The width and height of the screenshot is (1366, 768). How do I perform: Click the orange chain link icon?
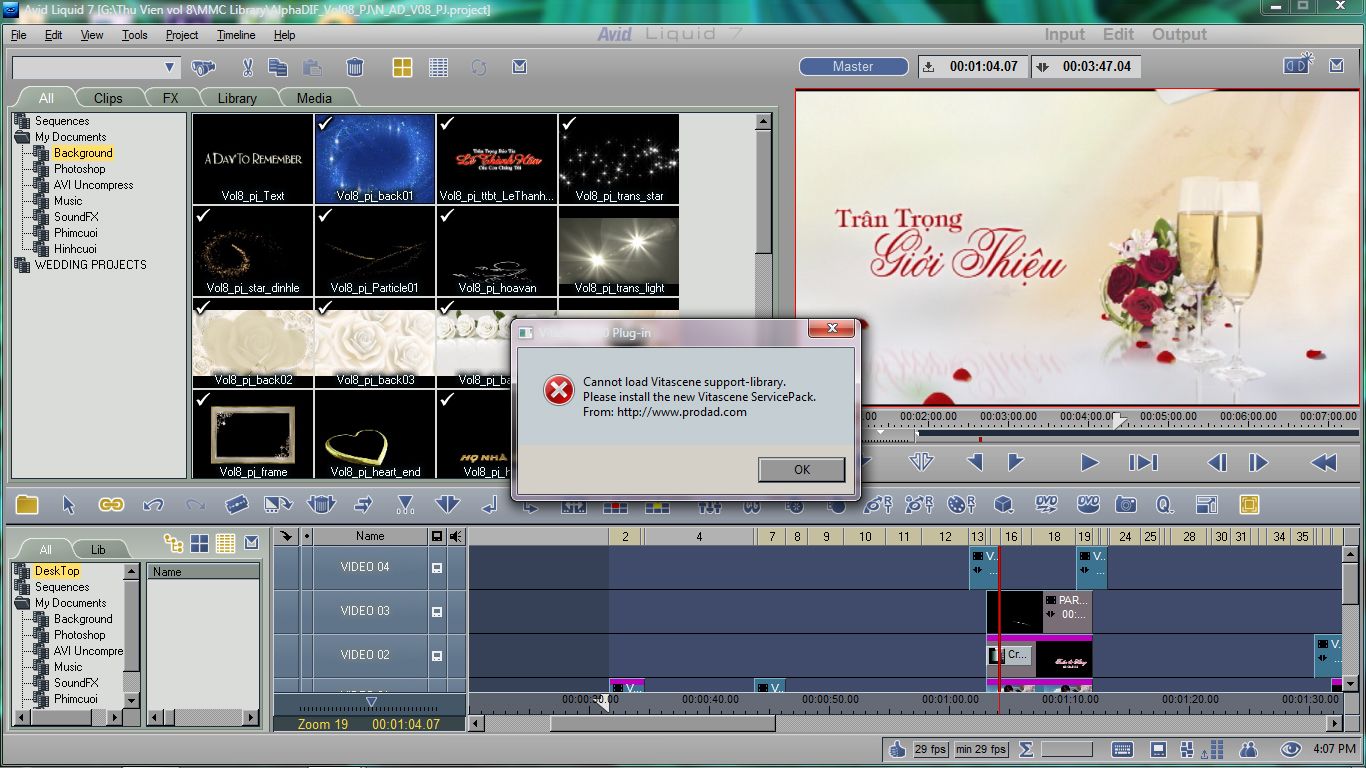pos(110,505)
